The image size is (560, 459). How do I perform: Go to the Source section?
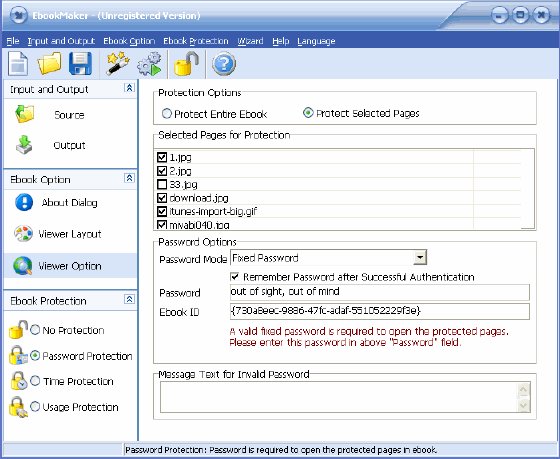pos(69,115)
